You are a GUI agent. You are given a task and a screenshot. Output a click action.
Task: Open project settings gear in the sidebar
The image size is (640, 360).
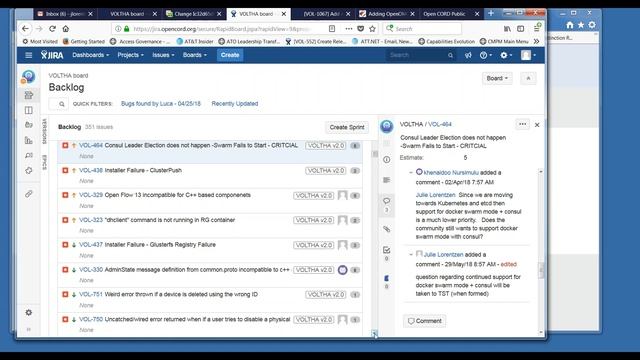pos(29,313)
